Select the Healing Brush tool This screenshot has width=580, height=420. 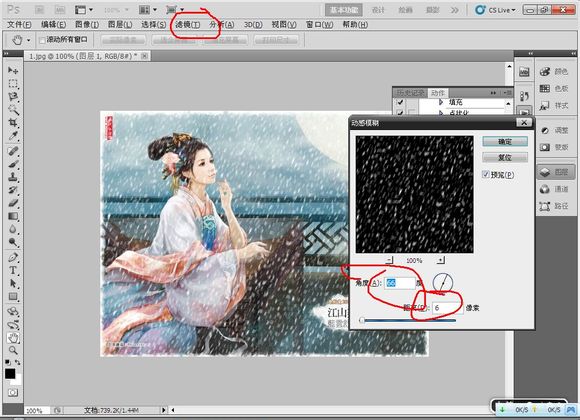13,151
